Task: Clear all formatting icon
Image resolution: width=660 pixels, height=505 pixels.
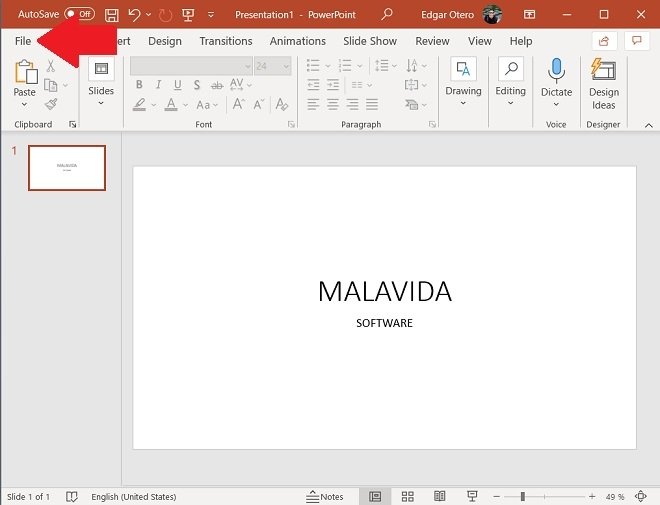Action: click(x=282, y=104)
